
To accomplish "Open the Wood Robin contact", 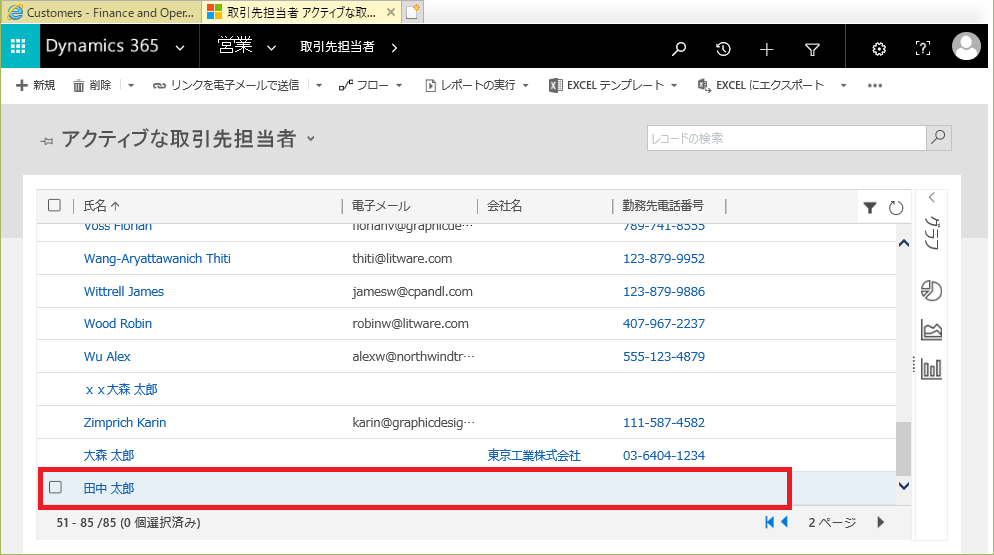I will [x=118, y=323].
